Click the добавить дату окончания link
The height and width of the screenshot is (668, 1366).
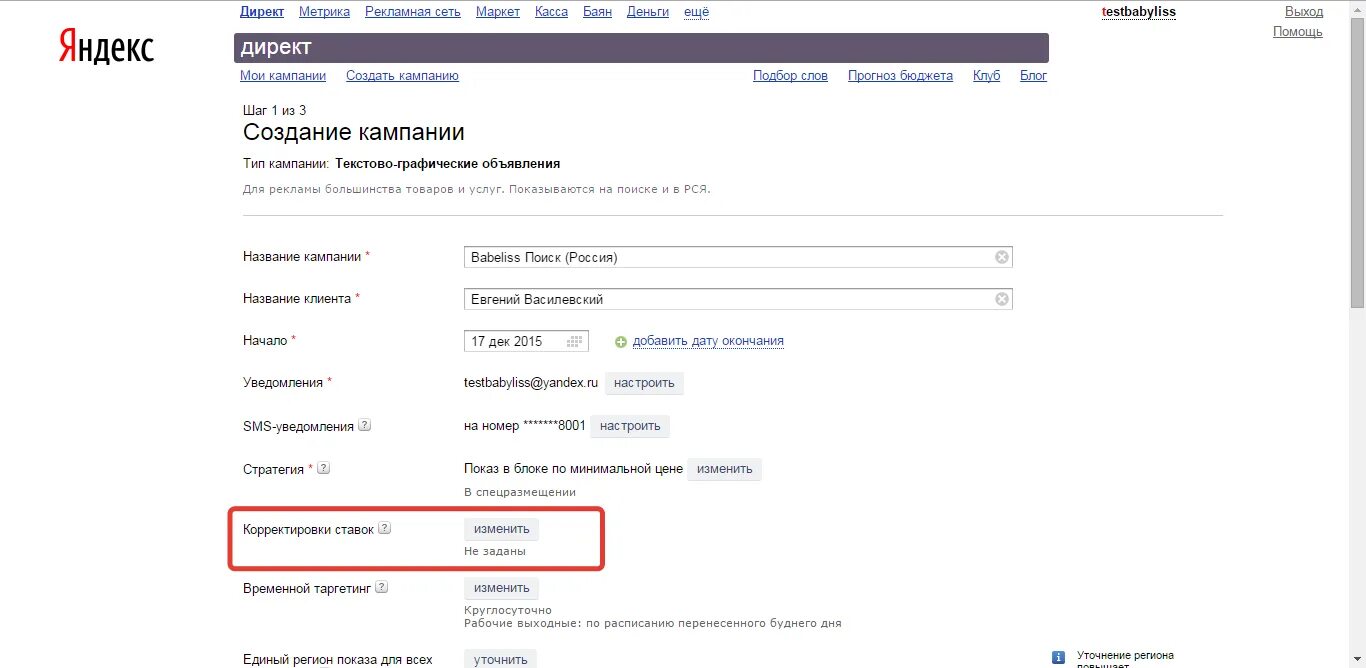tap(708, 341)
